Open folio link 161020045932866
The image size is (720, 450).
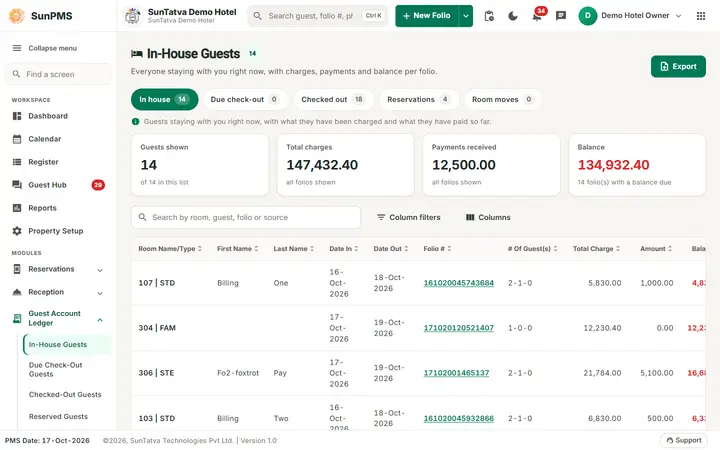pyautogui.click(x=458, y=418)
